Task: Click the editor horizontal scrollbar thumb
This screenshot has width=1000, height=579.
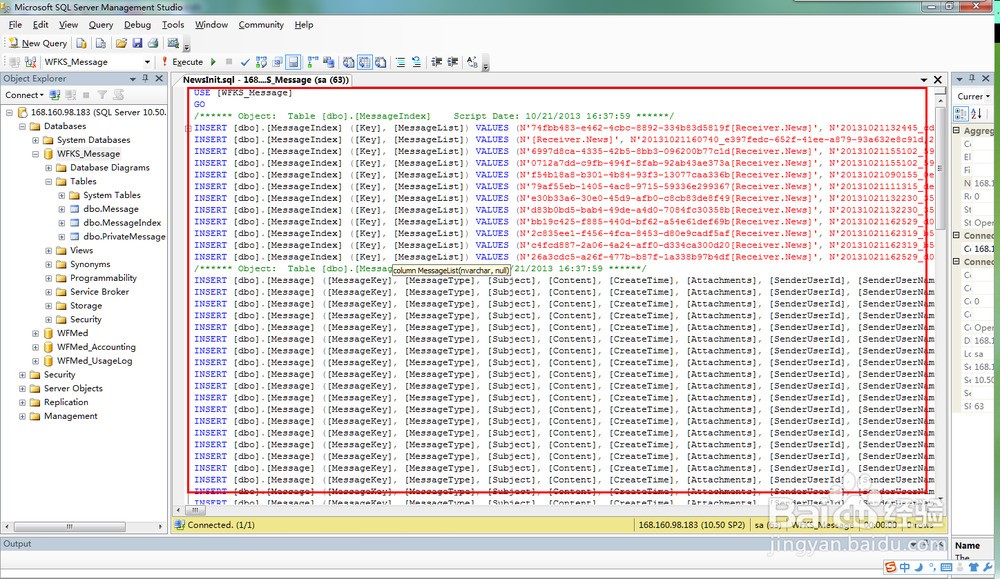Action: click(x=195, y=510)
